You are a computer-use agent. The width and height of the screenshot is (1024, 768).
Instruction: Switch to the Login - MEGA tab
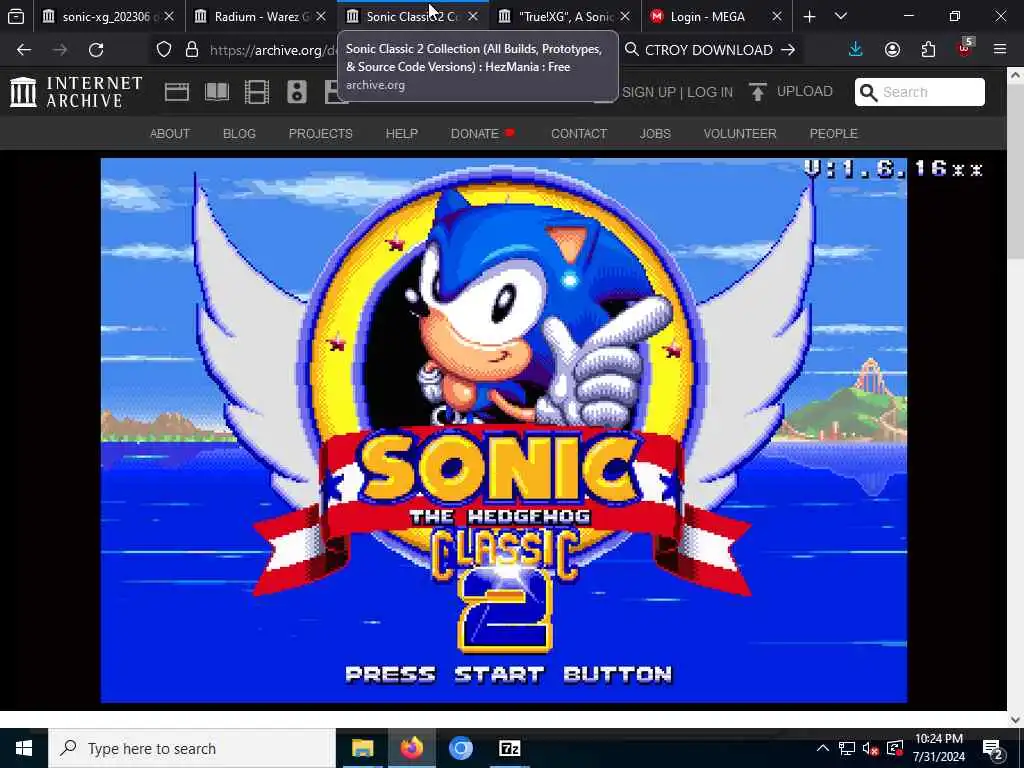[x=716, y=16]
